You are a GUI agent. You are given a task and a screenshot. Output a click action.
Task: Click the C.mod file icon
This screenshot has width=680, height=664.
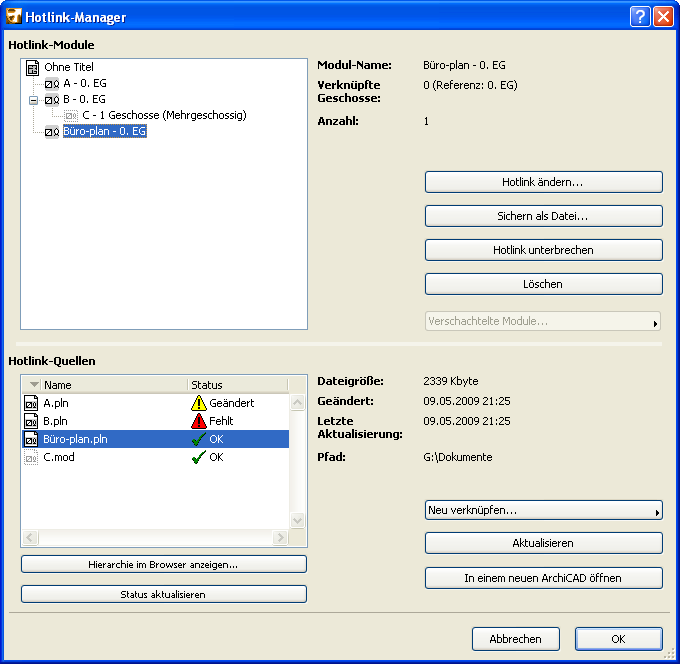(31, 457)
